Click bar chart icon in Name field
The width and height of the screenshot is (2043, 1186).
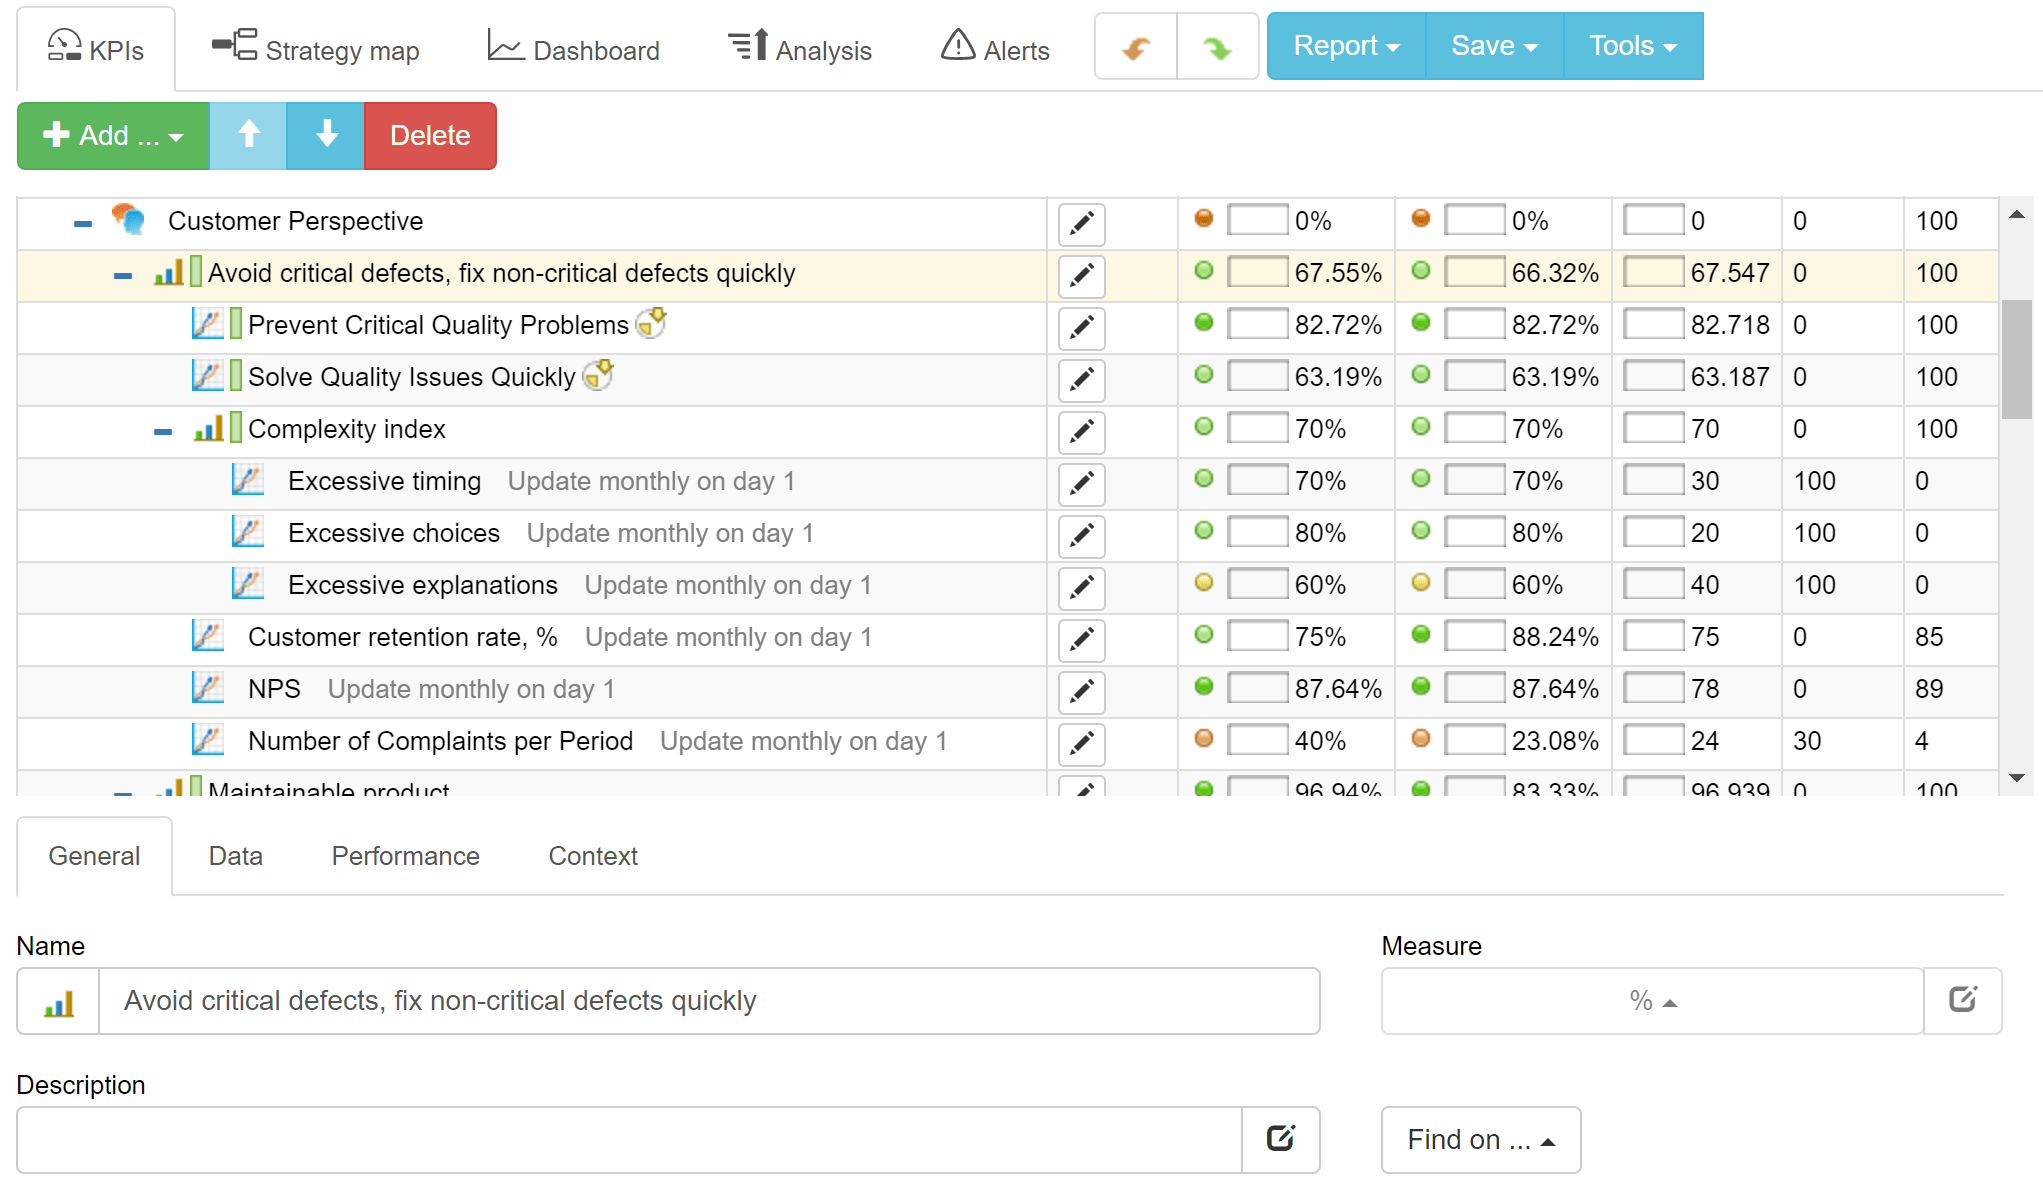point(59,1002)
